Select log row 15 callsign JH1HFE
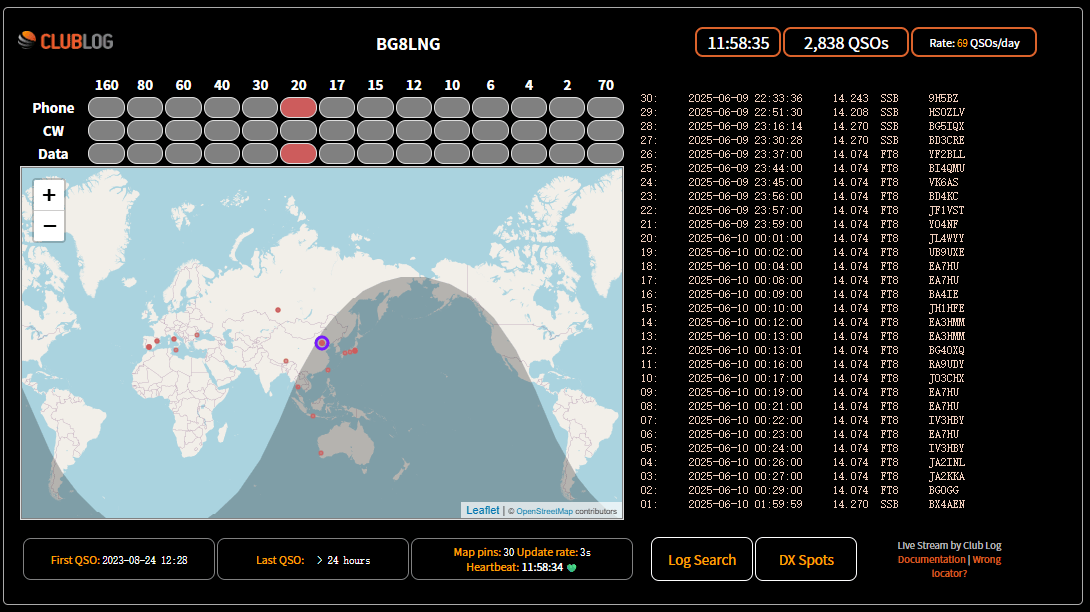1090x612 pixels. pos(946,308)
